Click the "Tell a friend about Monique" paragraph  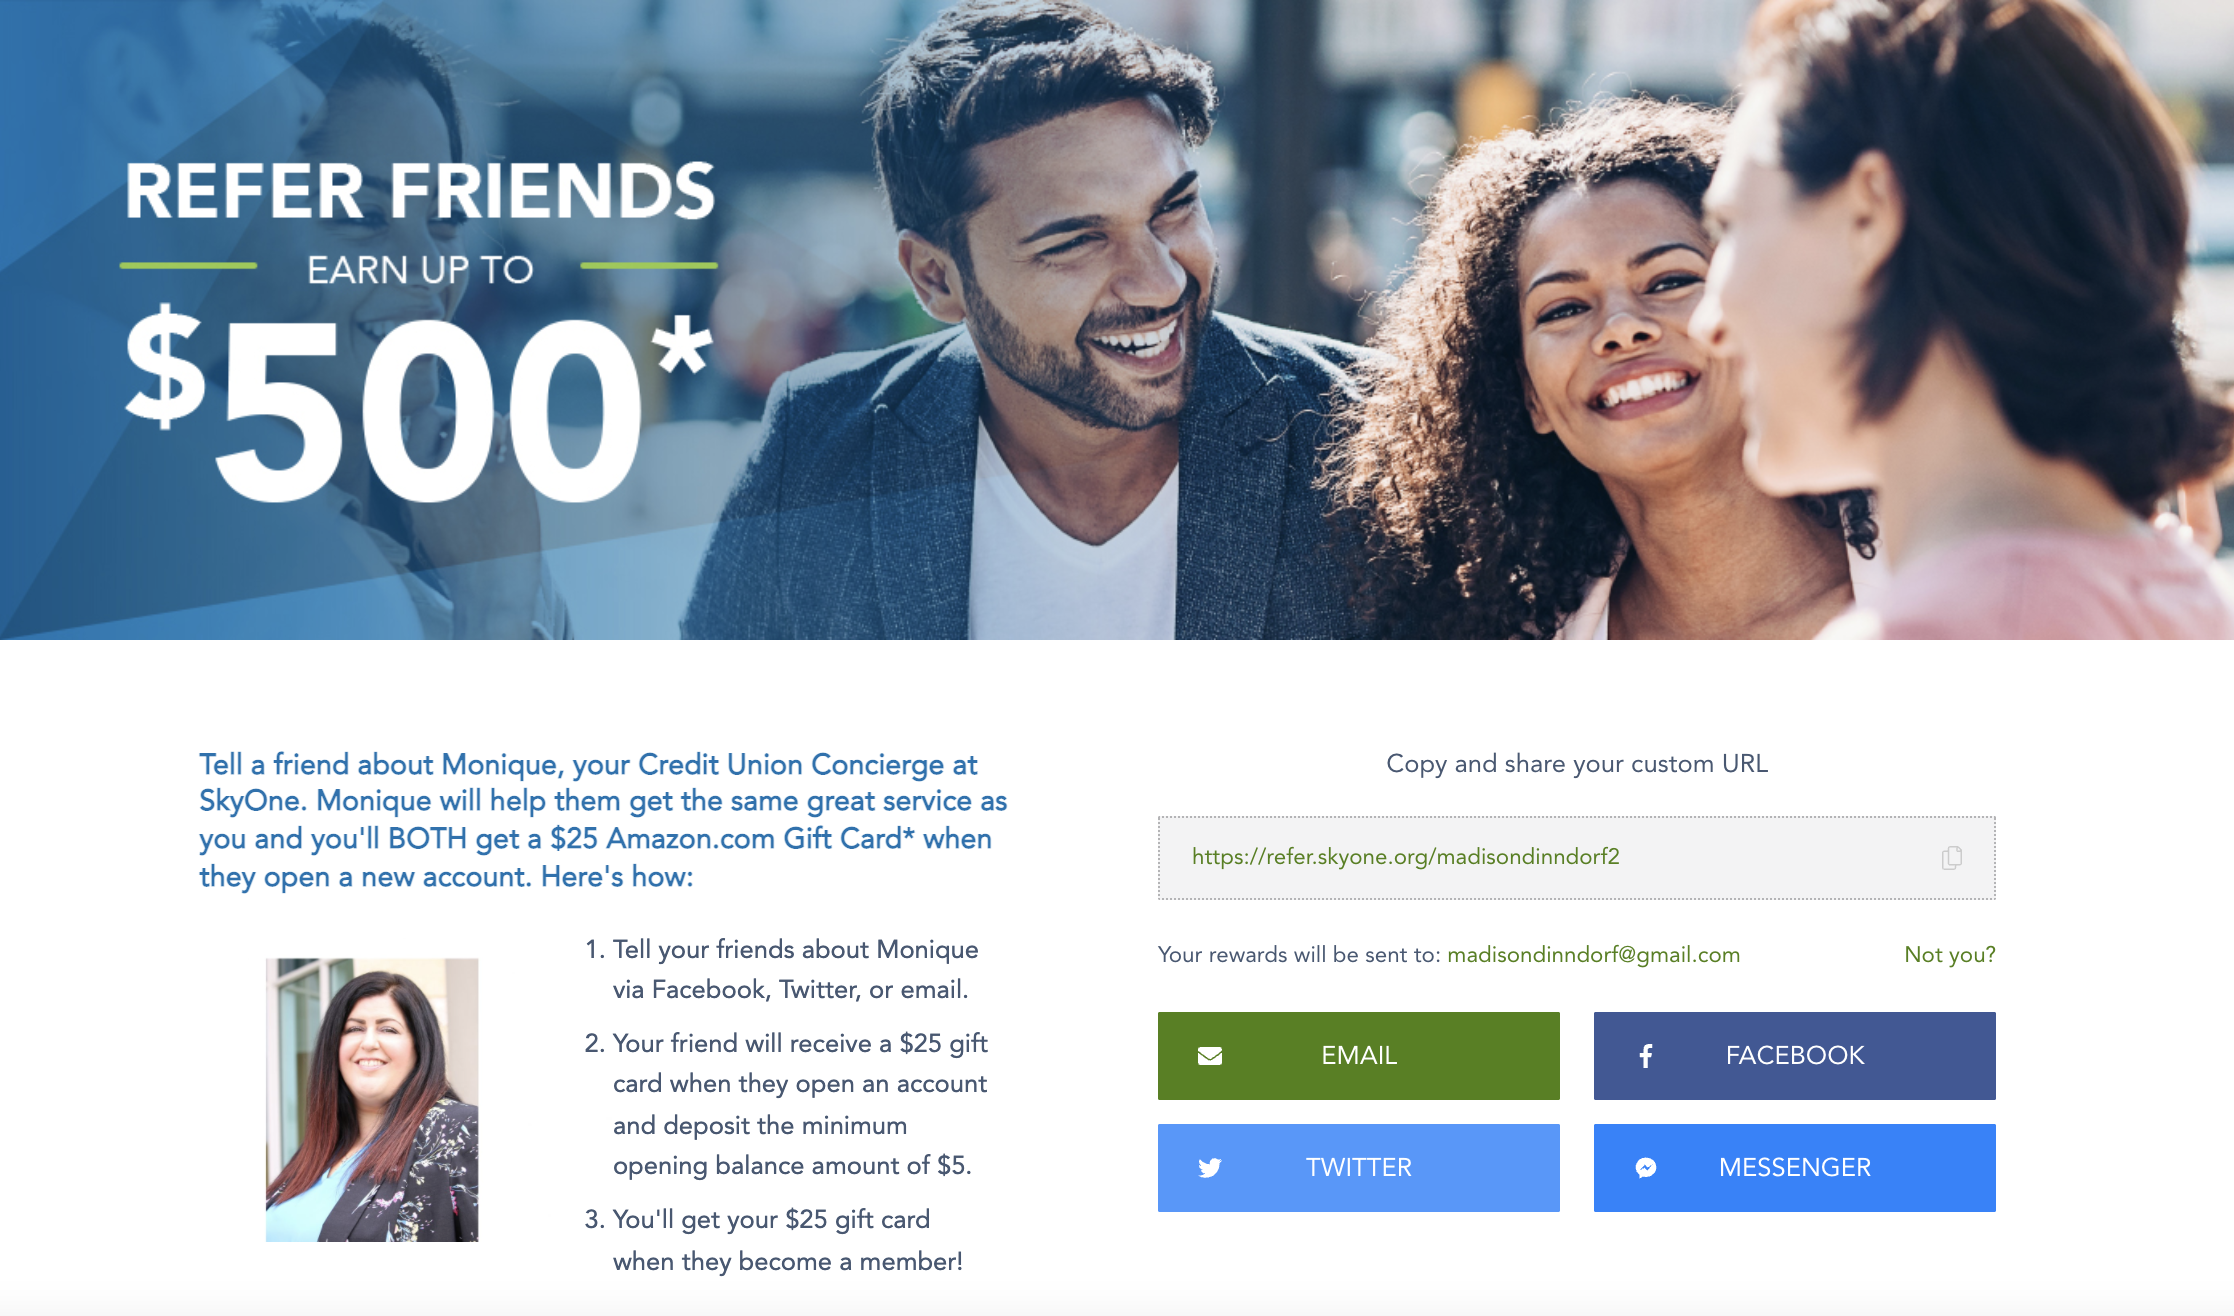[x=602, y=820]
